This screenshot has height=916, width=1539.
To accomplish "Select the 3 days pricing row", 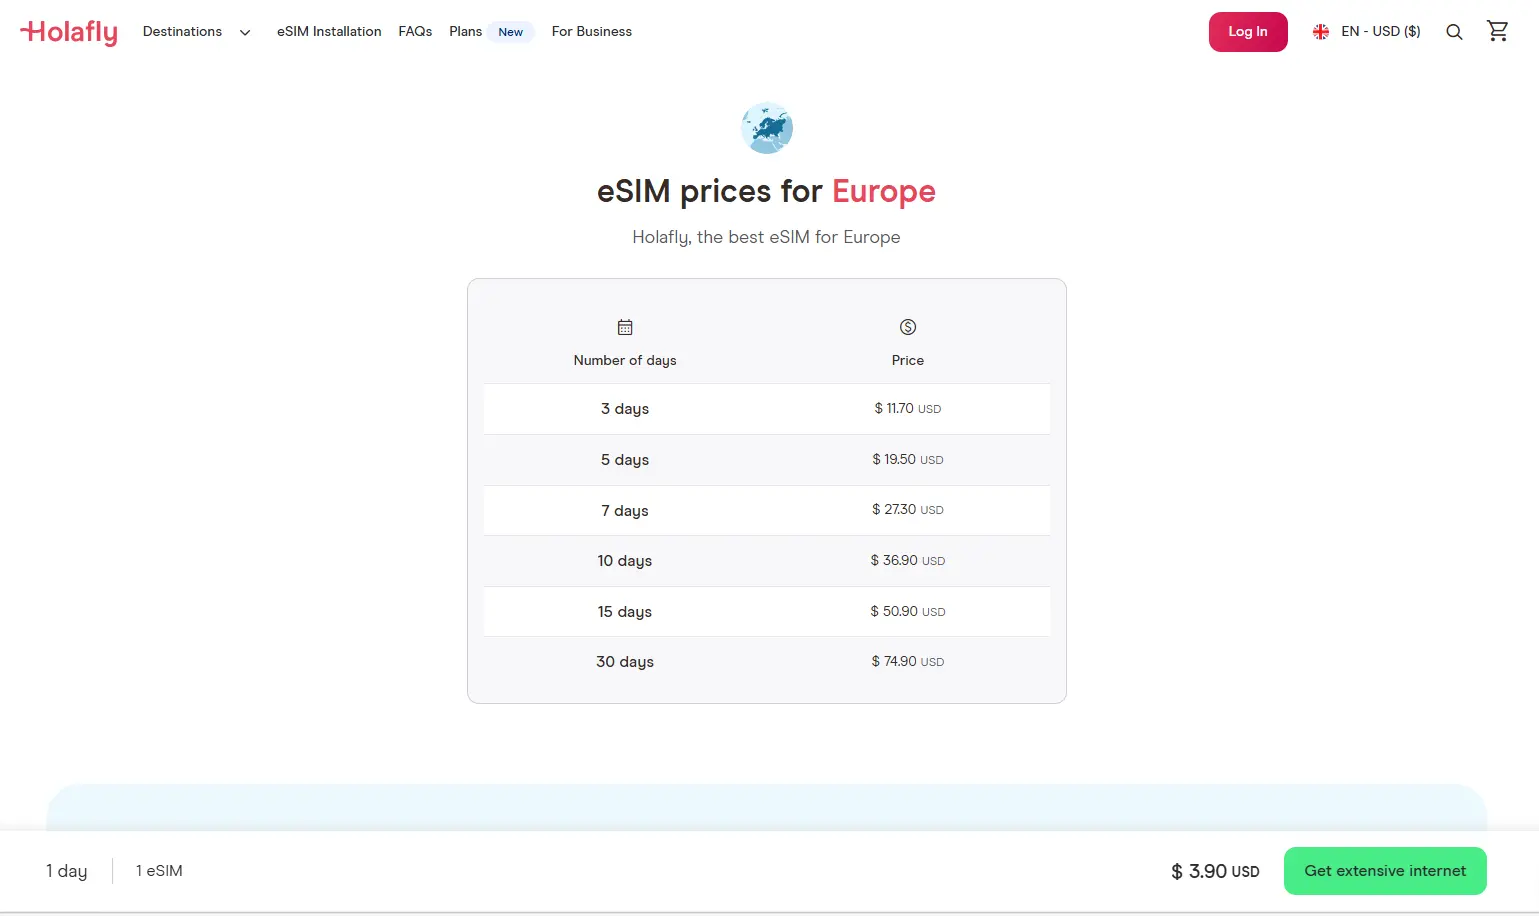I will 766,408.
